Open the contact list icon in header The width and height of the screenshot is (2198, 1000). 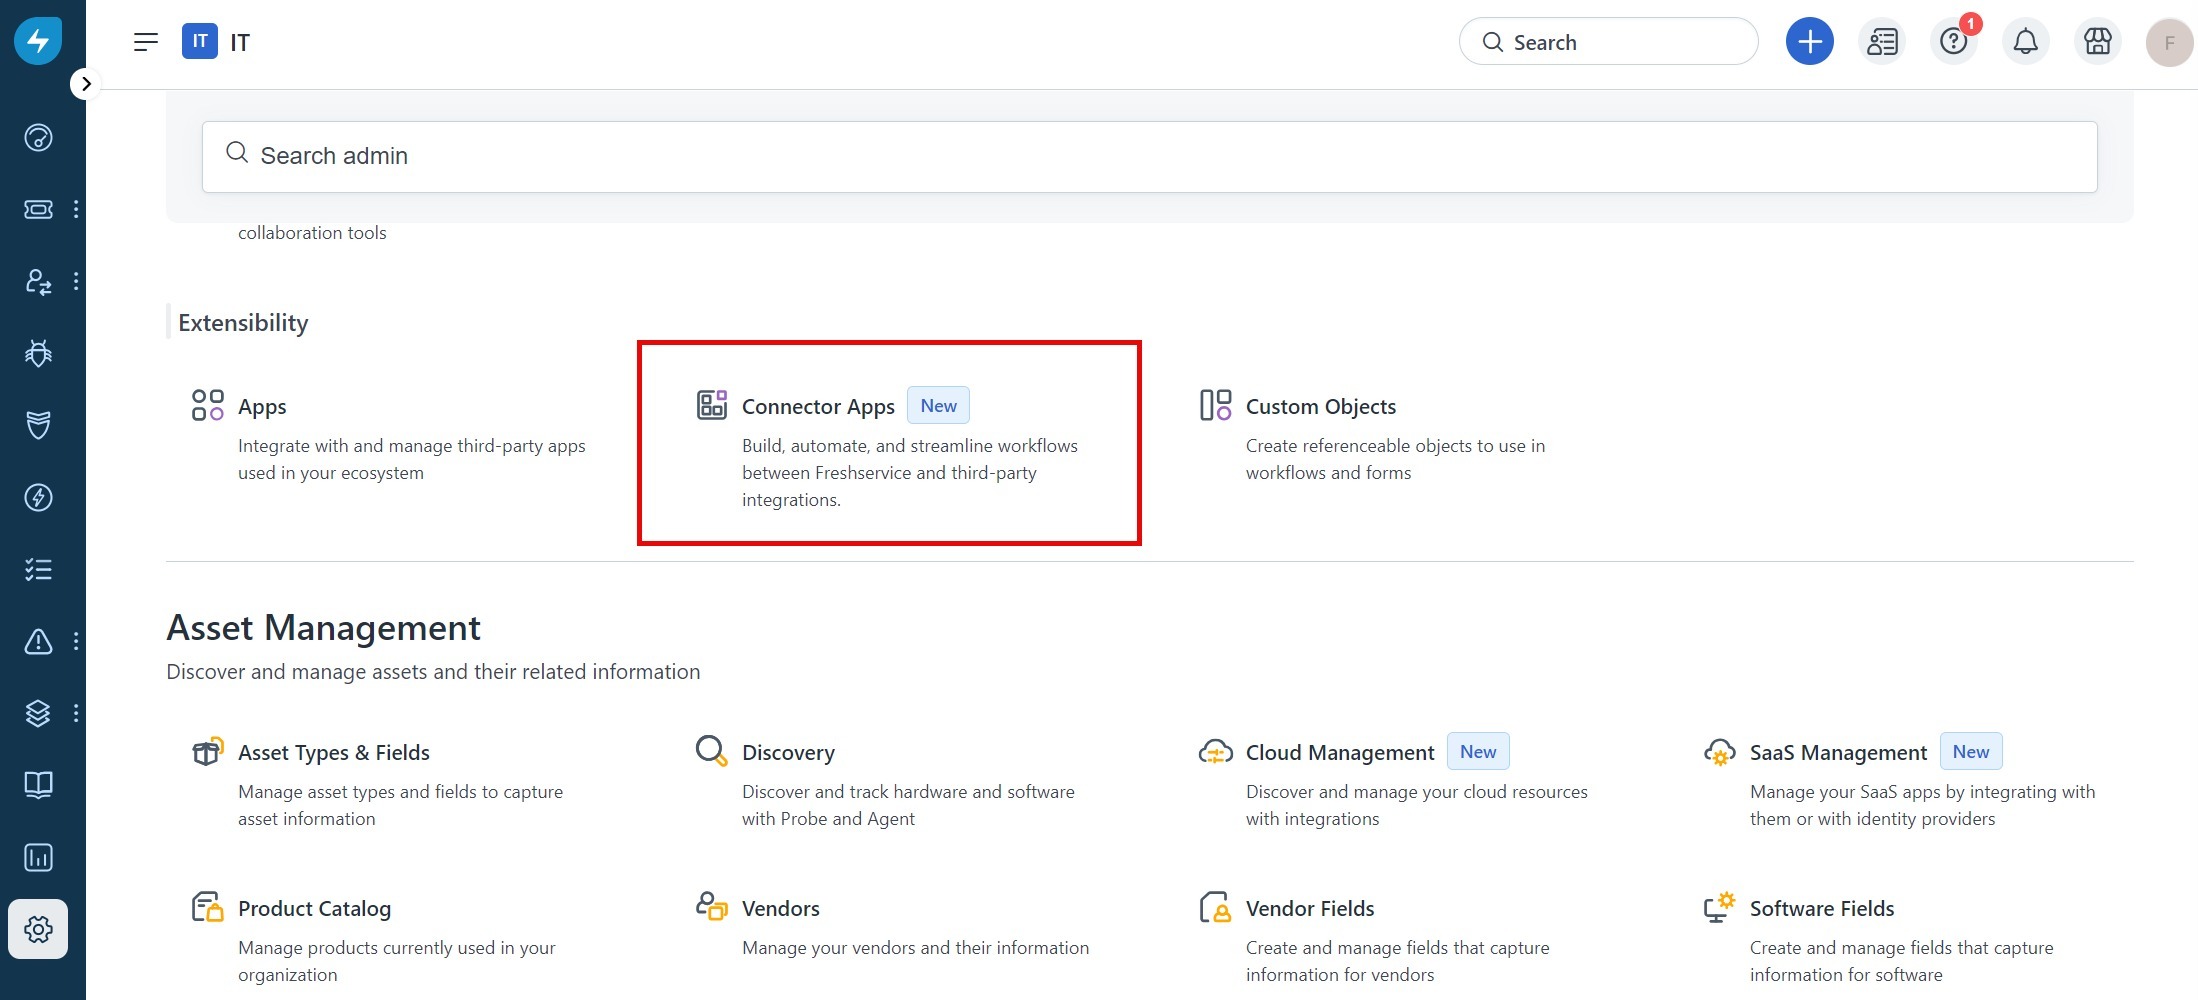1882,42
